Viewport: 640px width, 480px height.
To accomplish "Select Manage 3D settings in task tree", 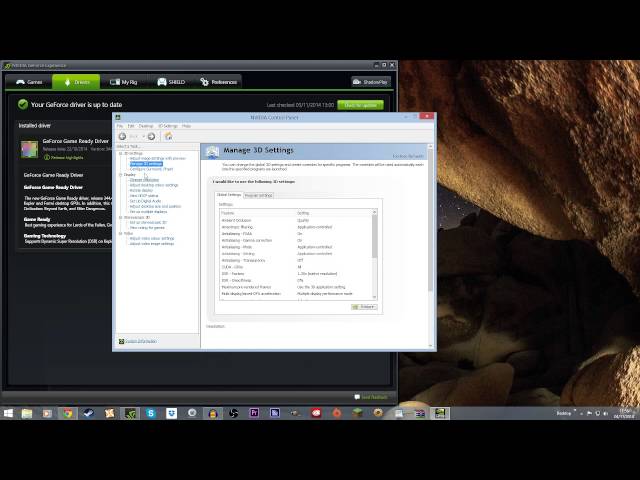I will pos(146,164).
